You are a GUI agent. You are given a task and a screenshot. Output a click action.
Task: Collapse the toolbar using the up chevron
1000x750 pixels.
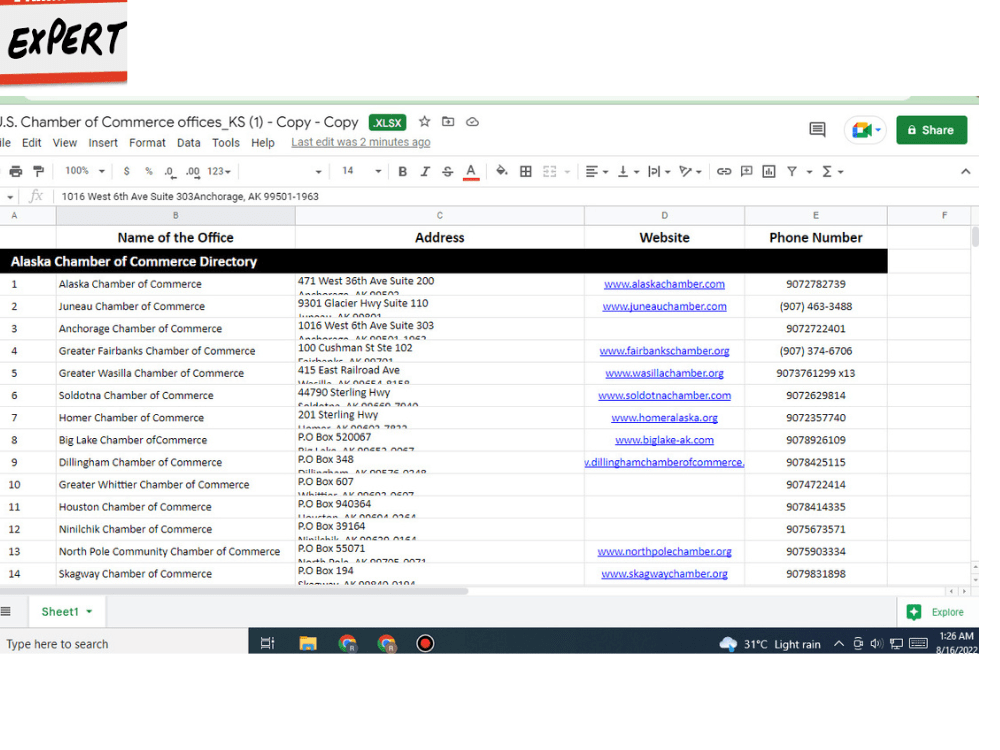(x=966, y=172)
